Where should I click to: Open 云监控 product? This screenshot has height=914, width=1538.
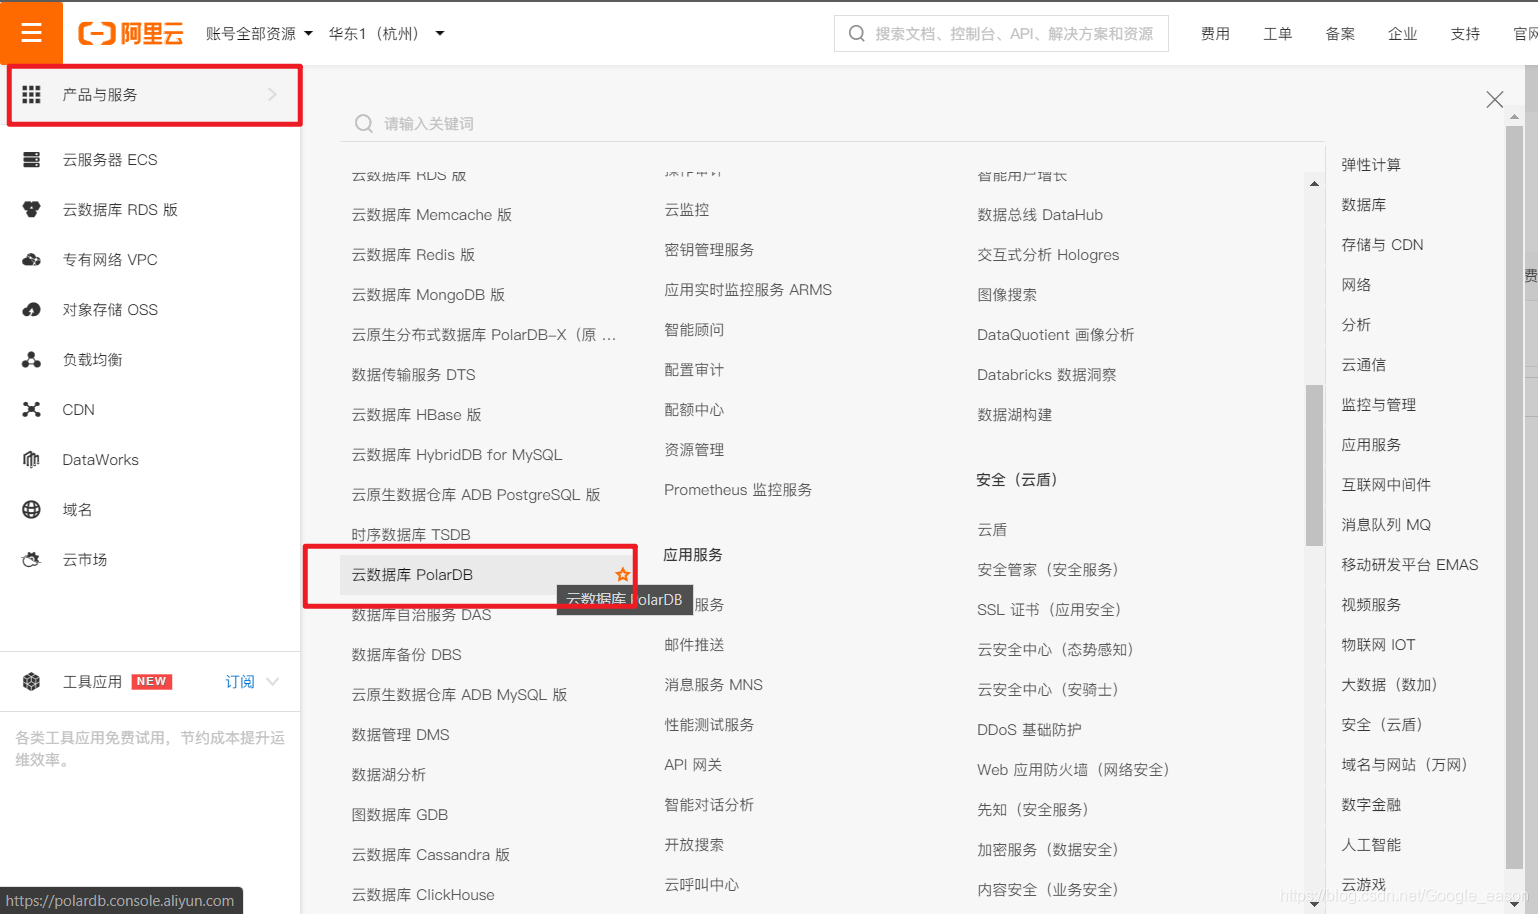click(x=687, y=210)
